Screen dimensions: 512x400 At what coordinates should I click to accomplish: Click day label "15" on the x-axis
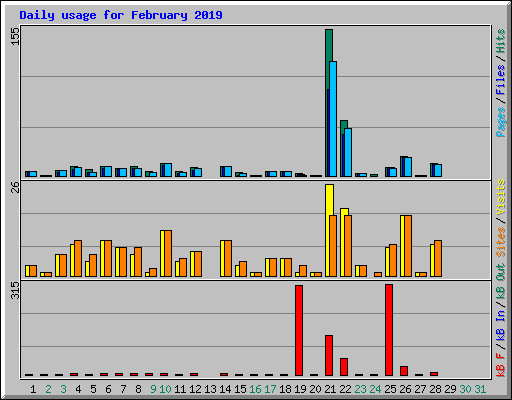[x=240, y=389]
